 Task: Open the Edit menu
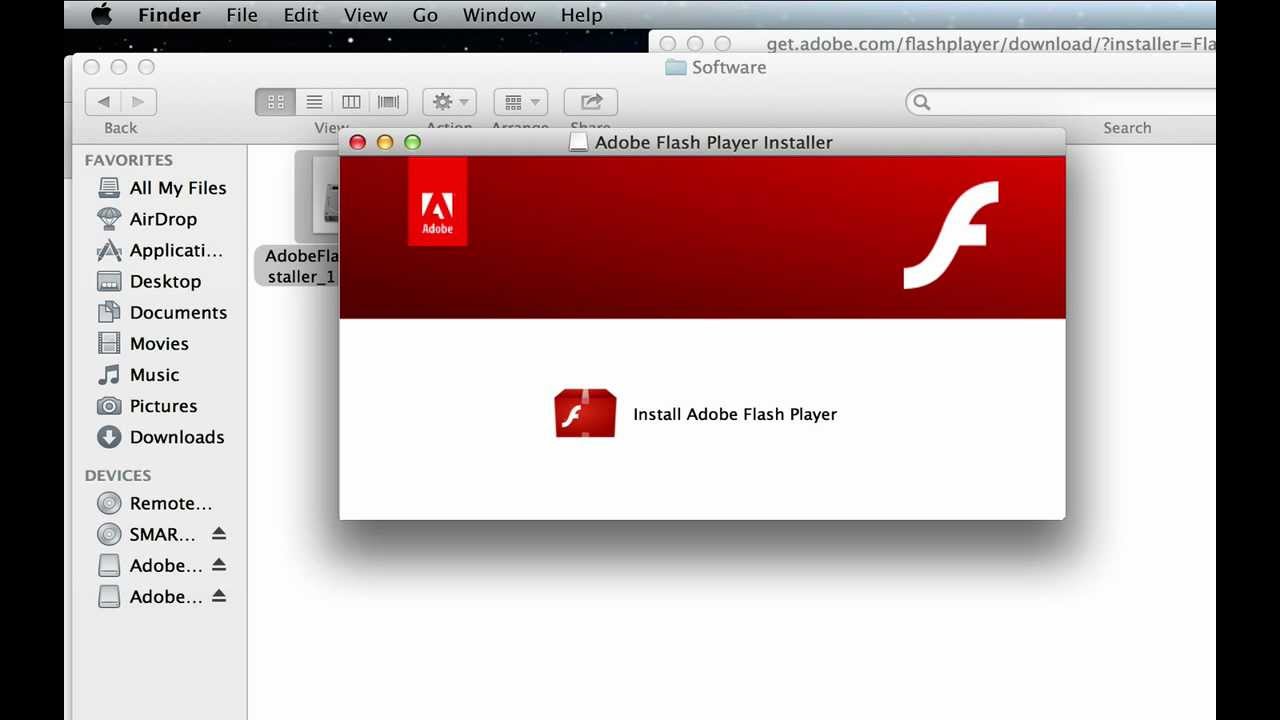pos(301,15)
